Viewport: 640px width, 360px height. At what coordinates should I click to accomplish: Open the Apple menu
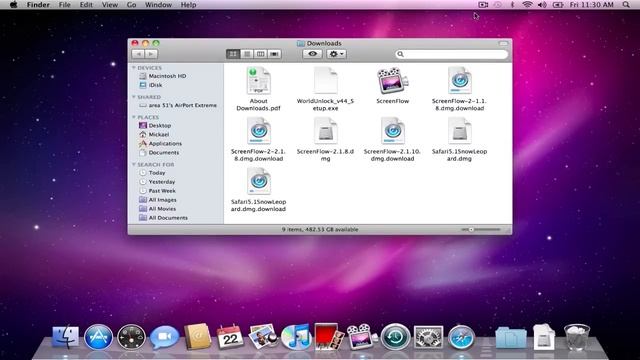coord(13,5)
